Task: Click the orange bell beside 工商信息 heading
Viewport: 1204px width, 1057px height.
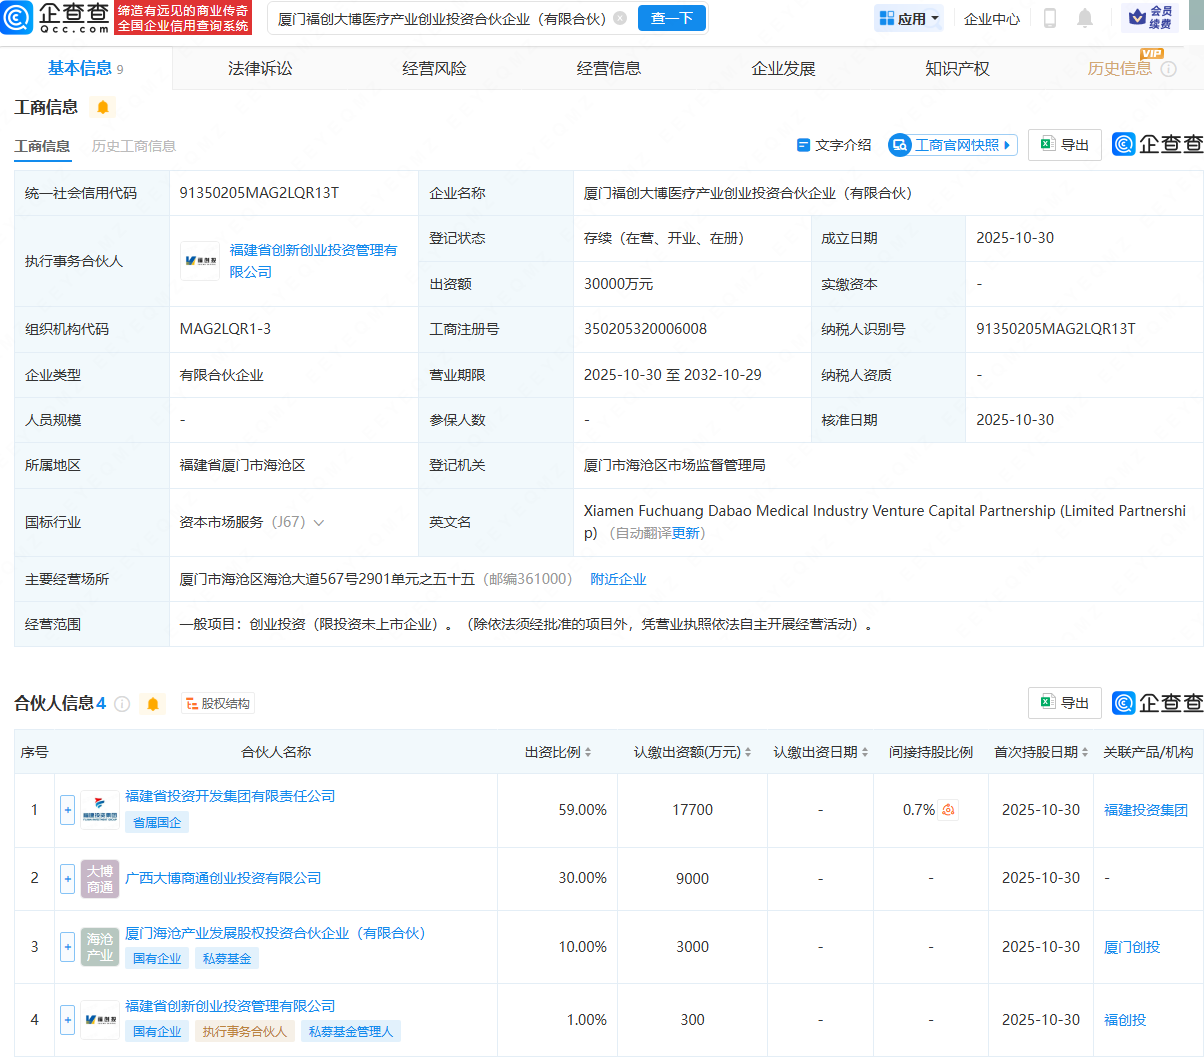Action: tap(102, 107)
